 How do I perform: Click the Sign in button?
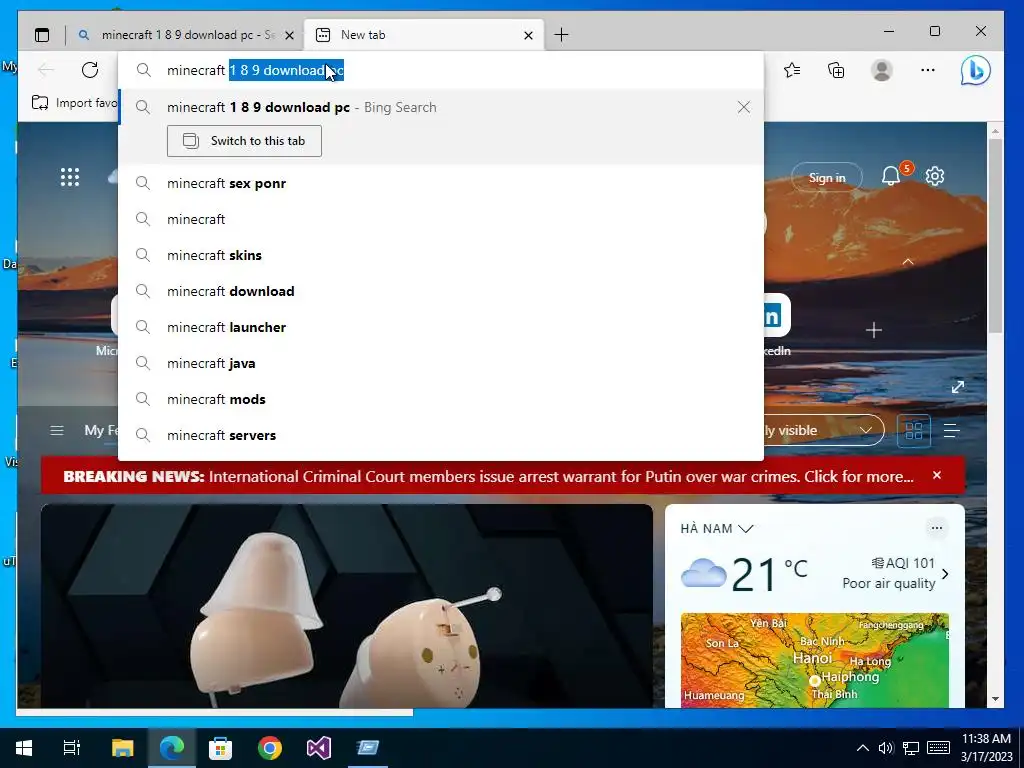[827, 178]
